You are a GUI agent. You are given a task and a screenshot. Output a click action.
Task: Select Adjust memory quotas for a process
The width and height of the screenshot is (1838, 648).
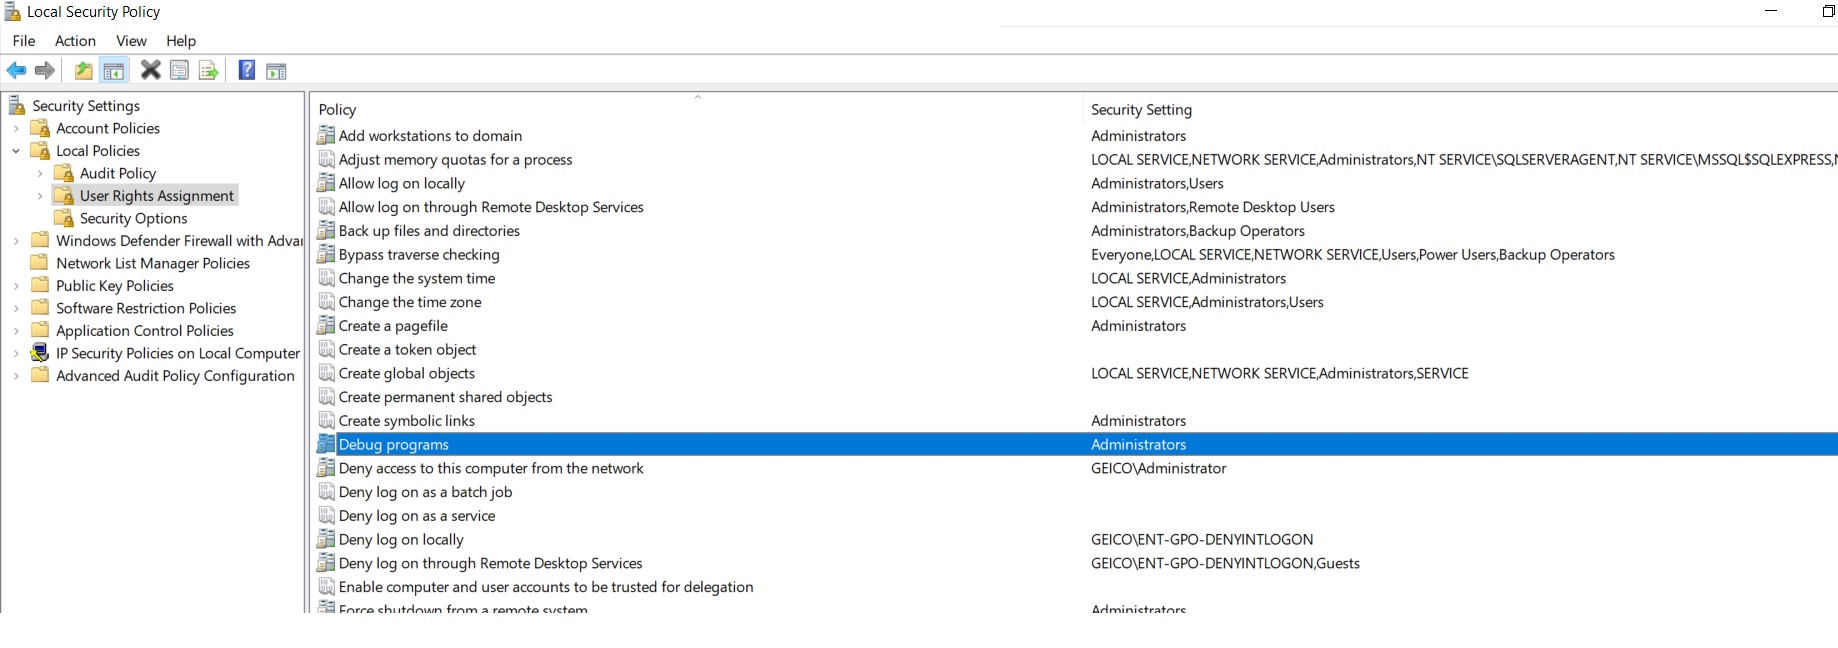(455, 159)
